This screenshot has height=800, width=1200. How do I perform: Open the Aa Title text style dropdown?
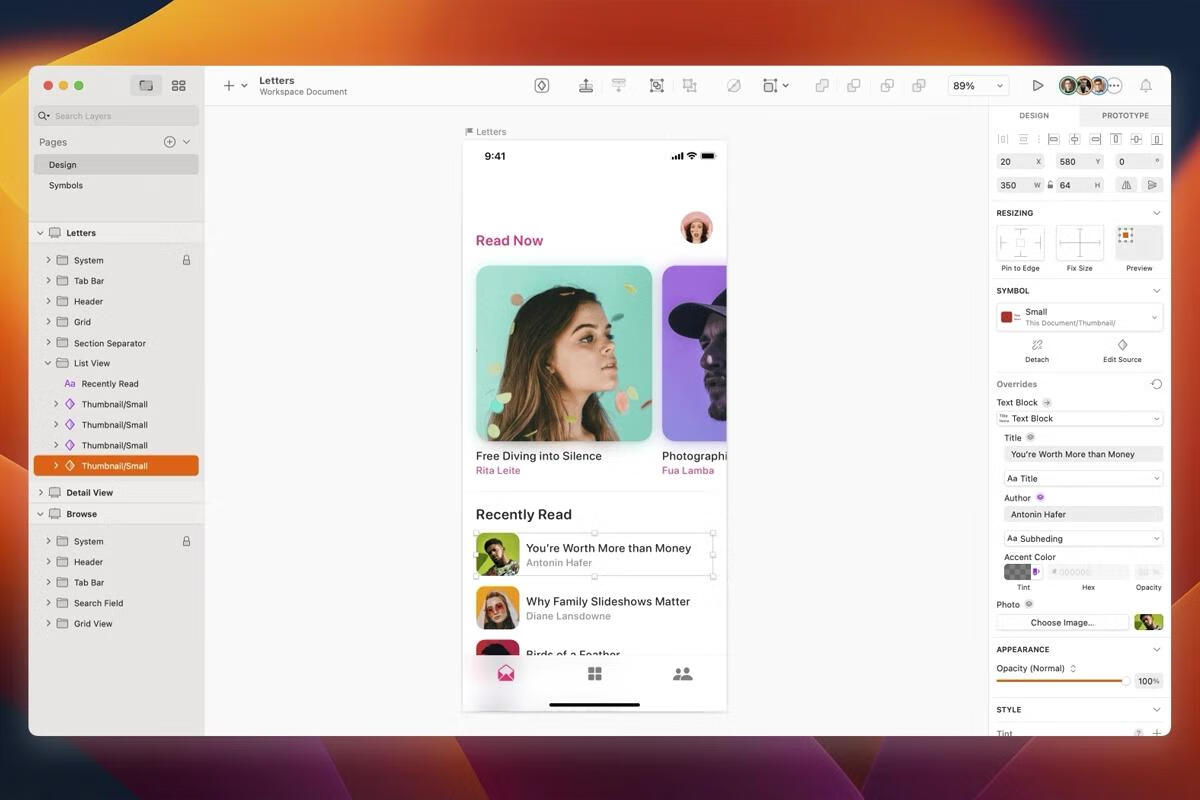[1082, 478]
